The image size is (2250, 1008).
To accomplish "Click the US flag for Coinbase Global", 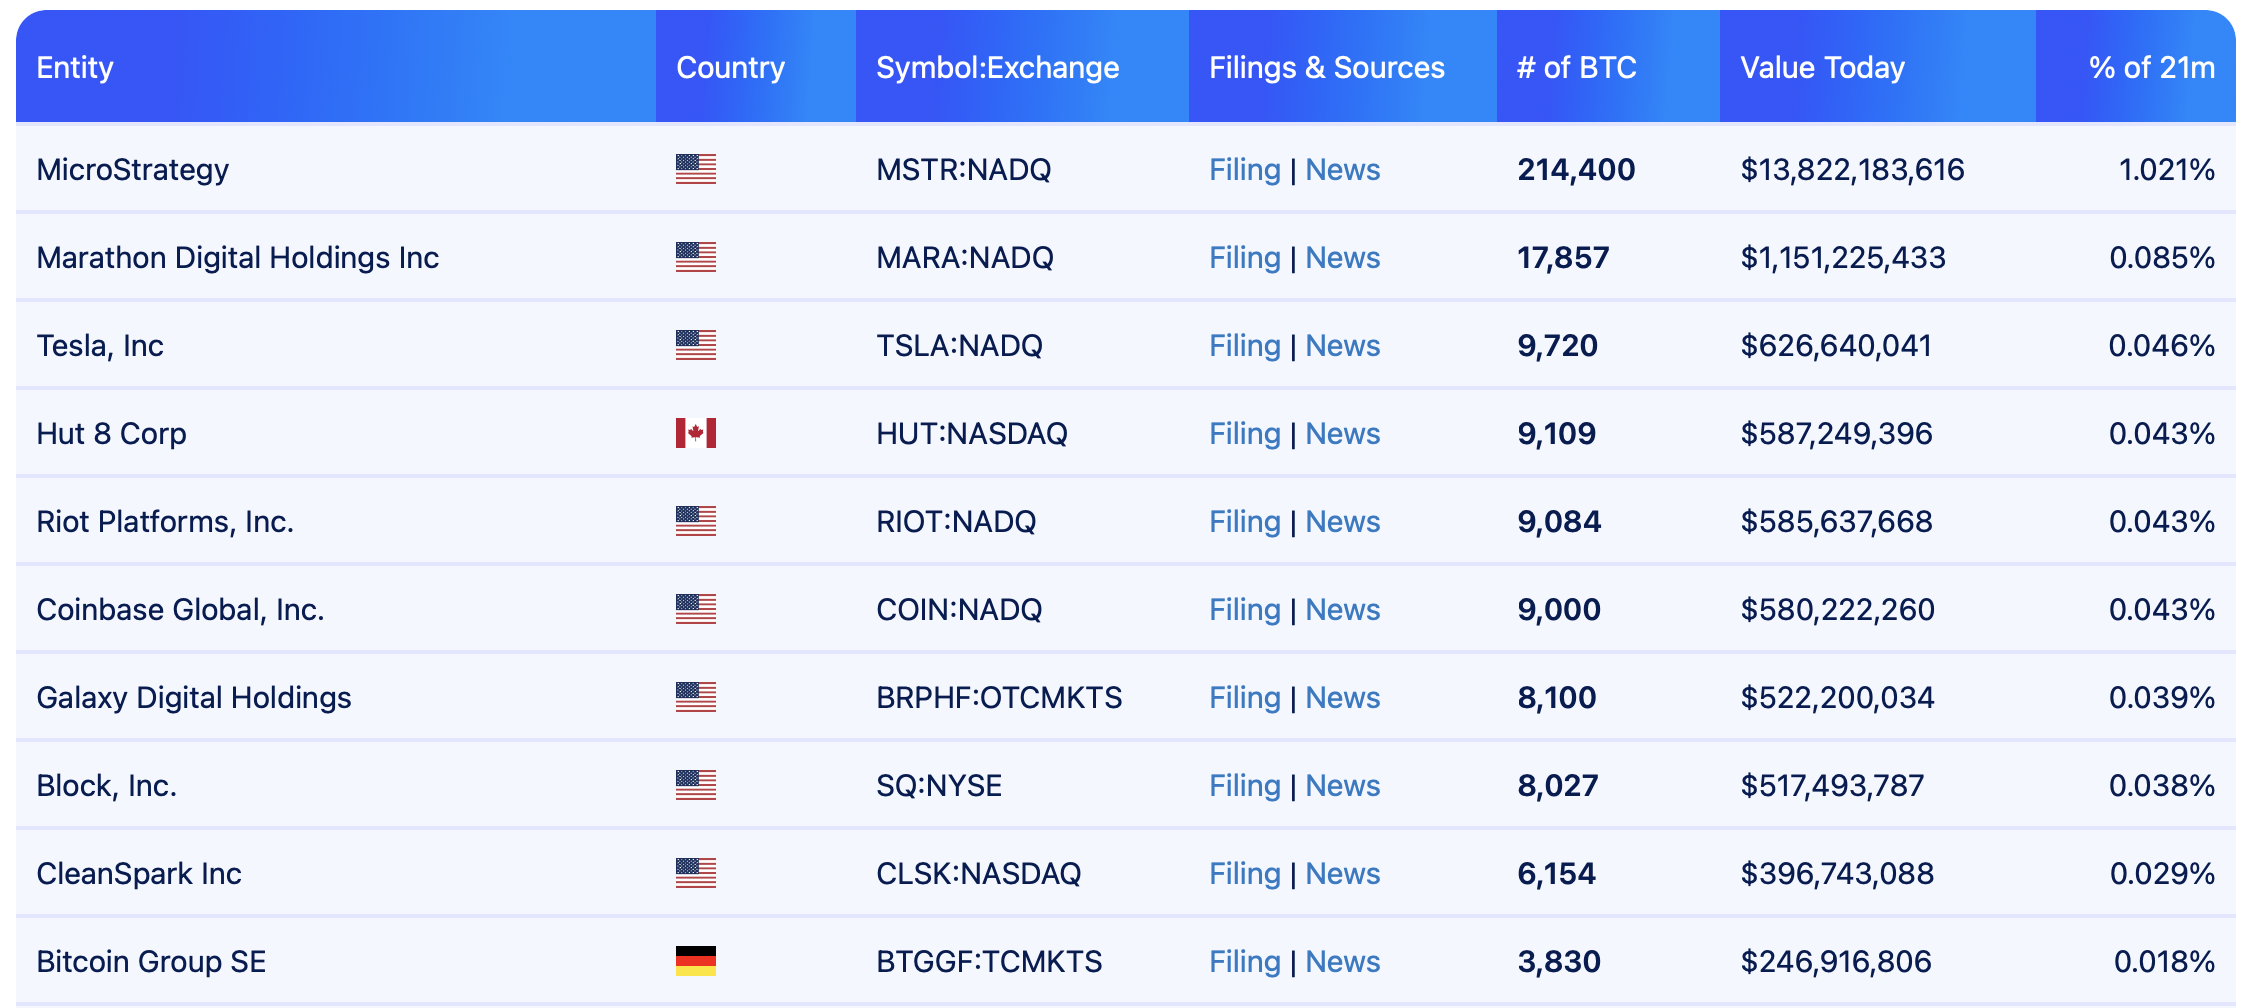I will (x=695, y=609).
